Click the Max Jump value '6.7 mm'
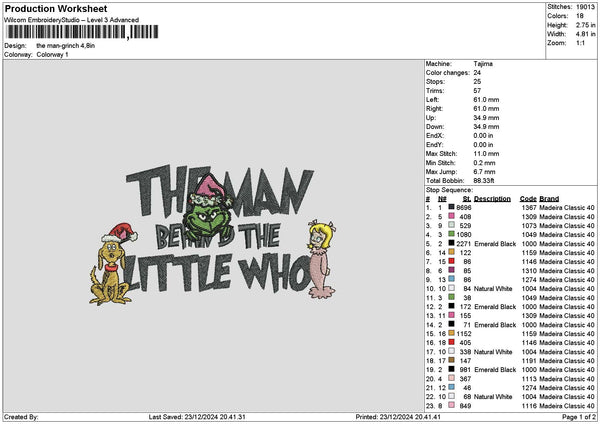 (x=484, y=172)
